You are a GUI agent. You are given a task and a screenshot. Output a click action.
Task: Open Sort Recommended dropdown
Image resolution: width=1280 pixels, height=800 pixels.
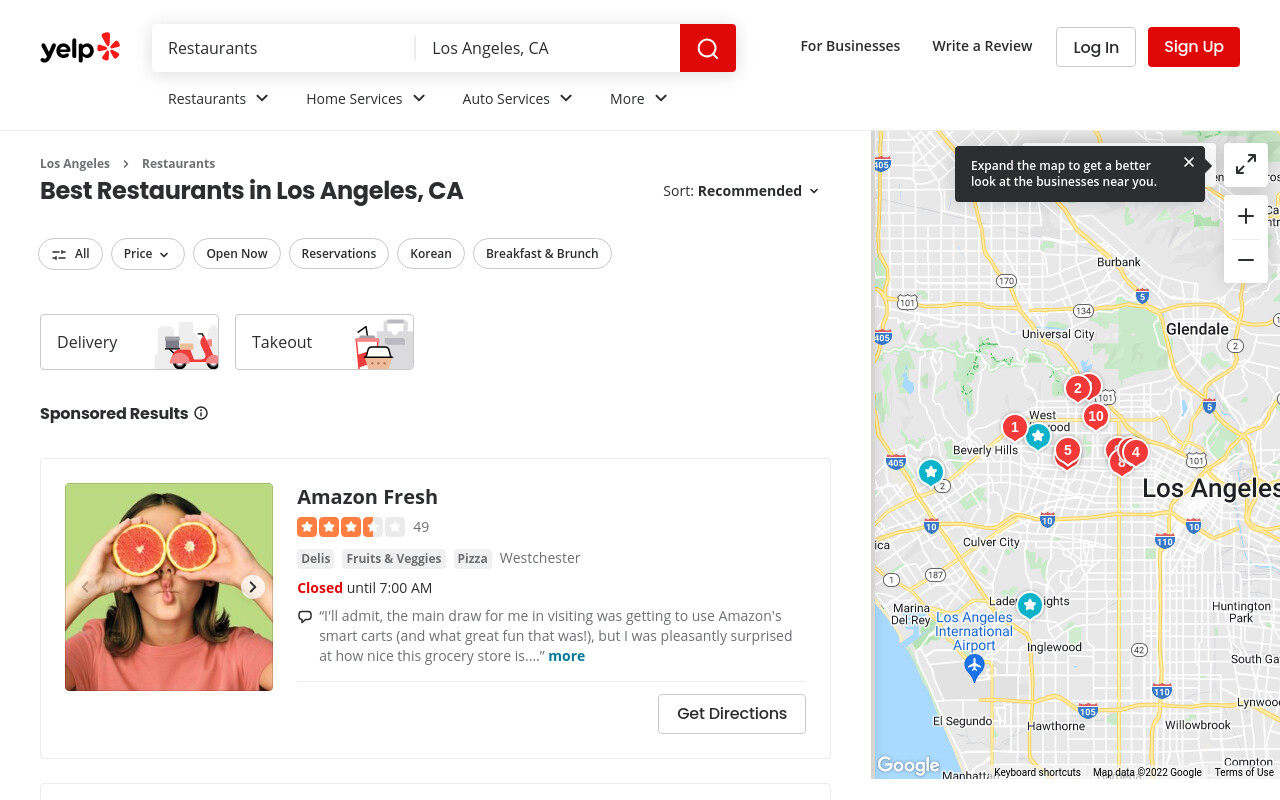pyautogui.click(x=741, y=191)
